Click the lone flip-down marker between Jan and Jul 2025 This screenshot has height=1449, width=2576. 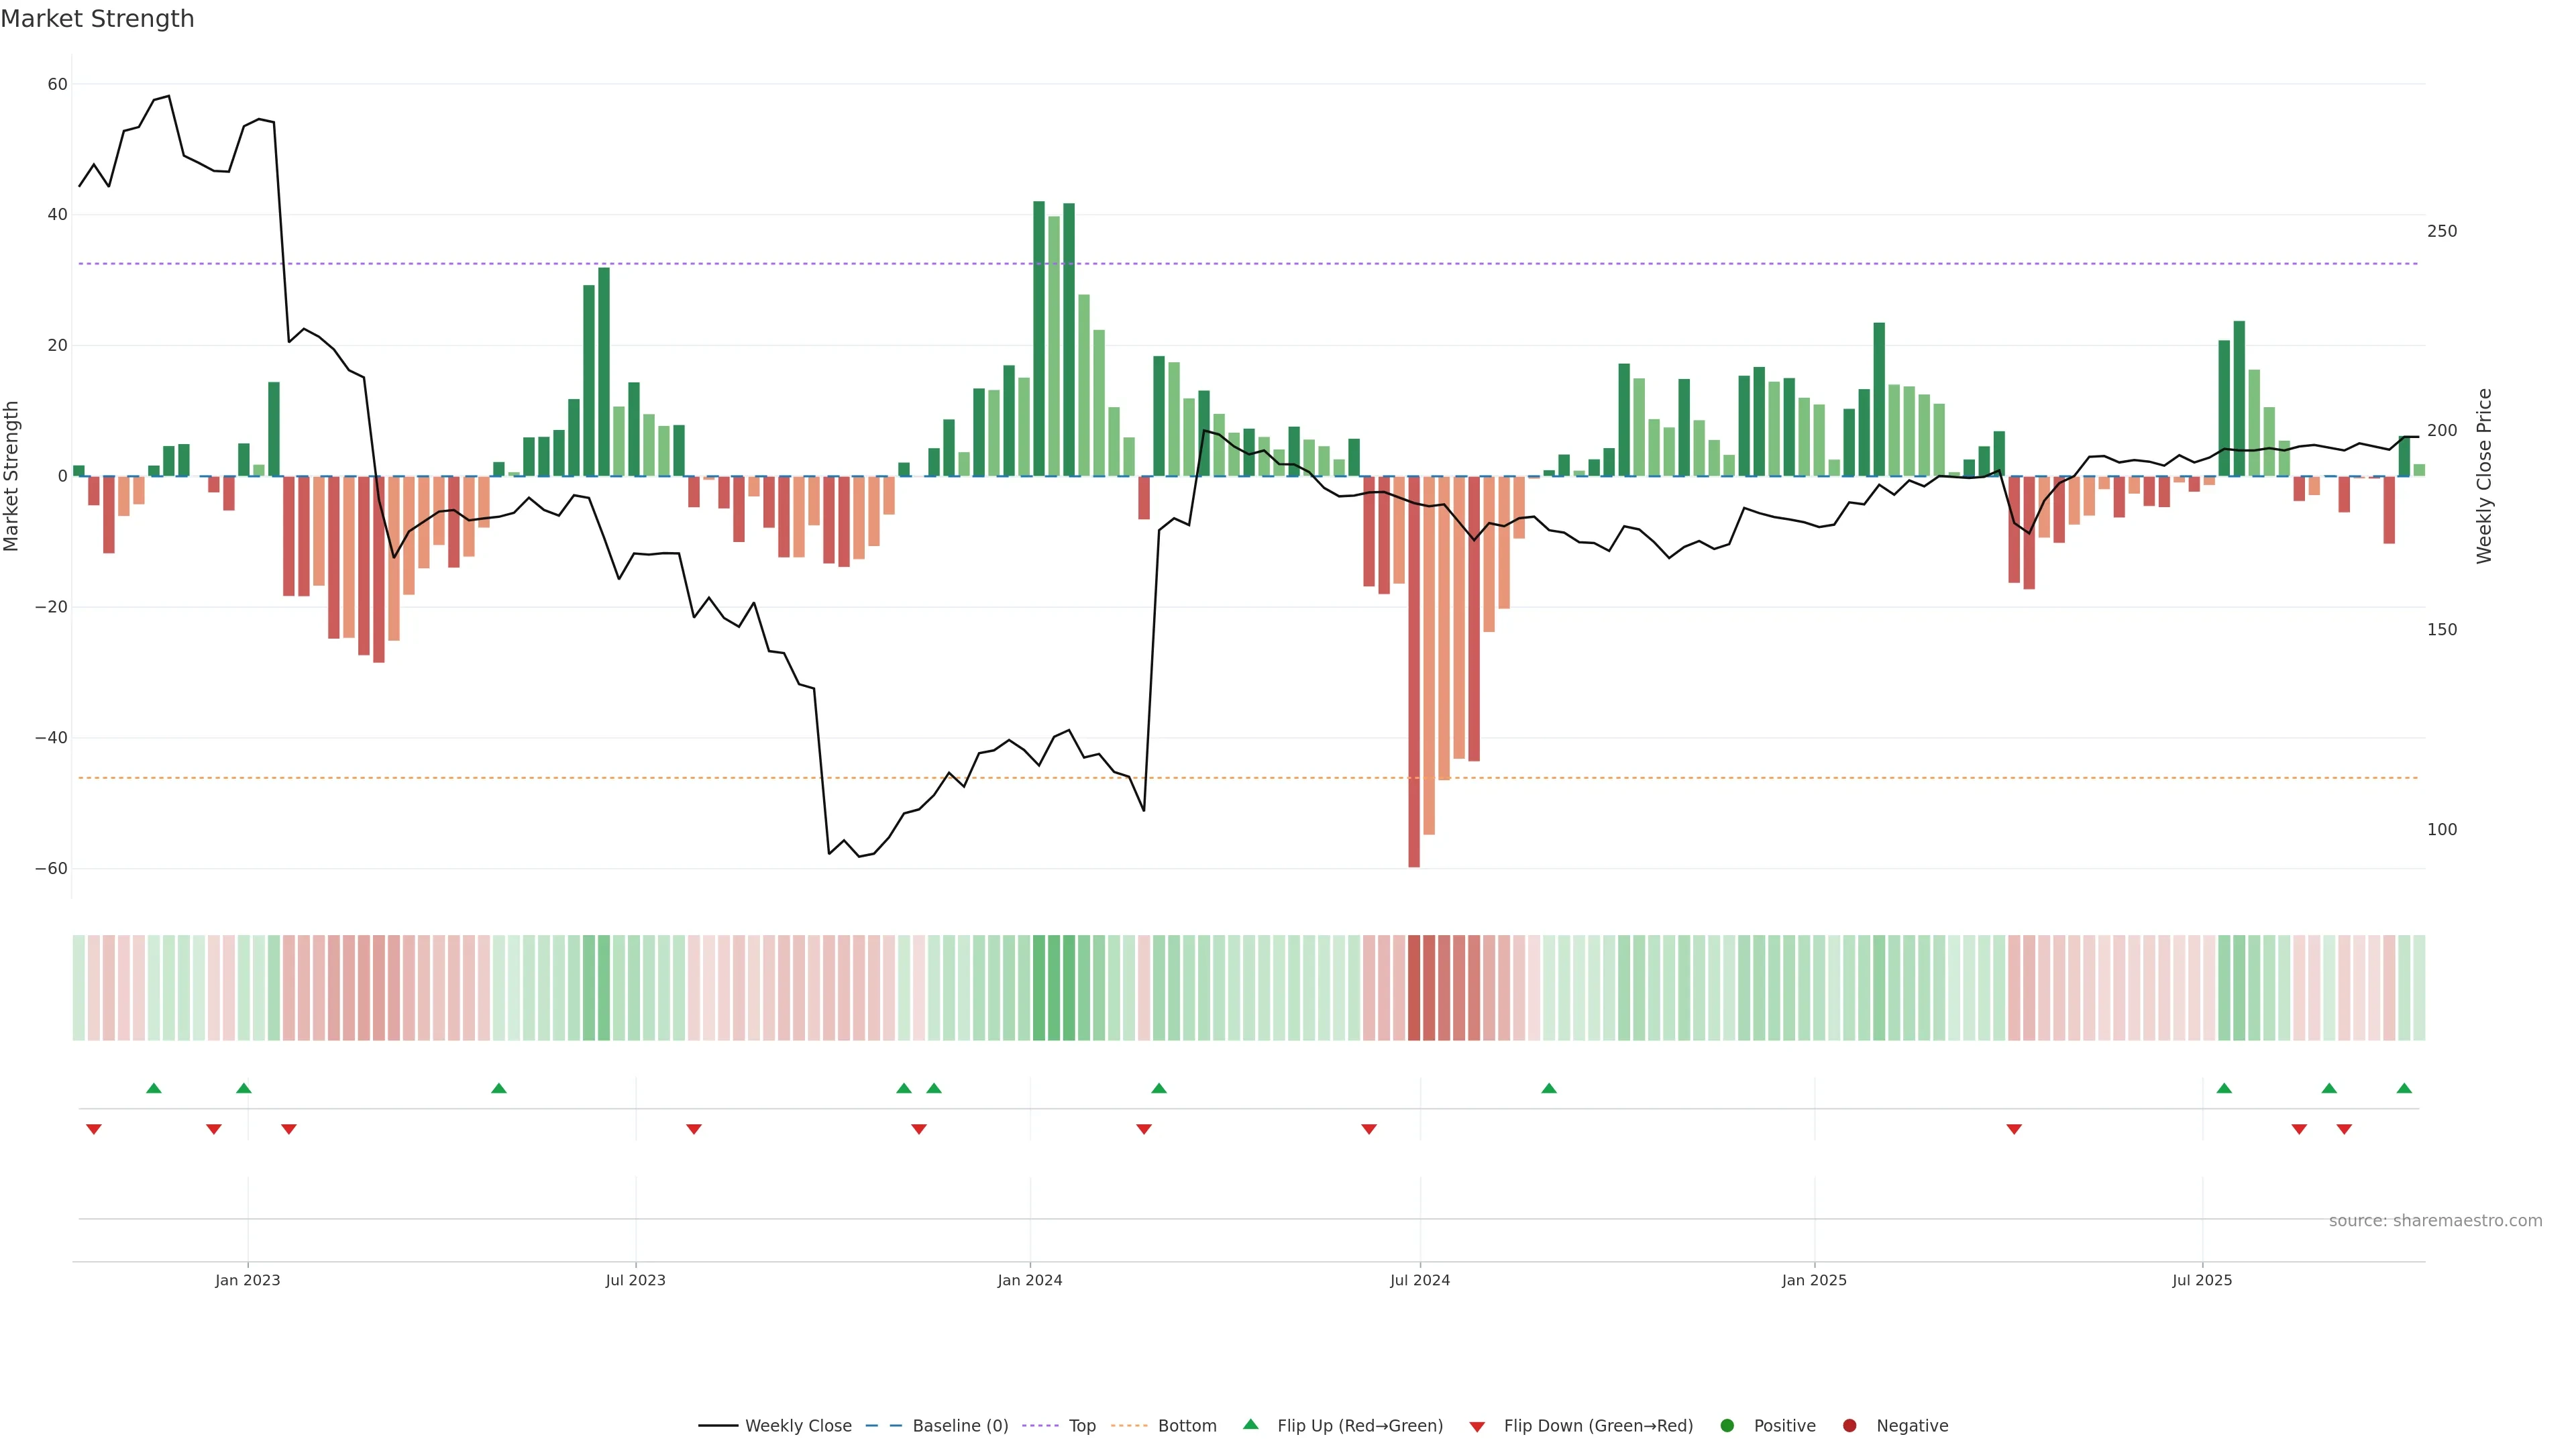(x=2014, y=1129)
